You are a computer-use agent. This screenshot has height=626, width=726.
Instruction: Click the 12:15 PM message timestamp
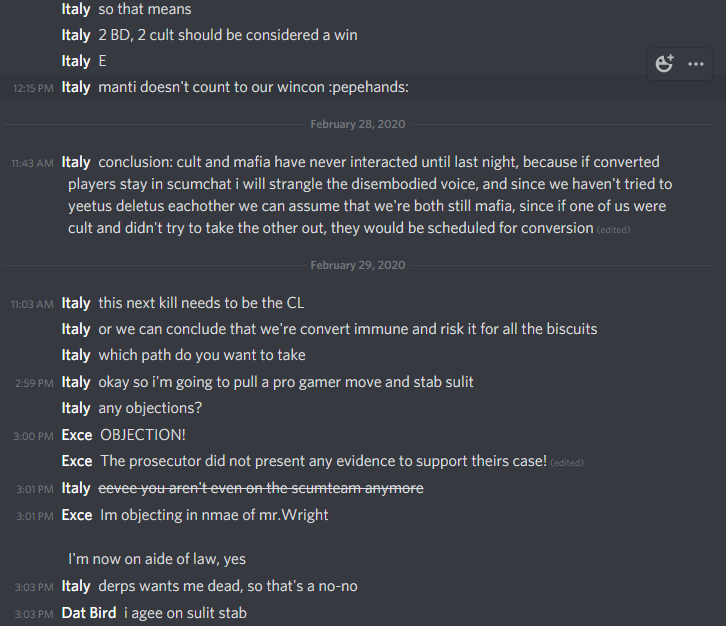[x=33, y=88]
